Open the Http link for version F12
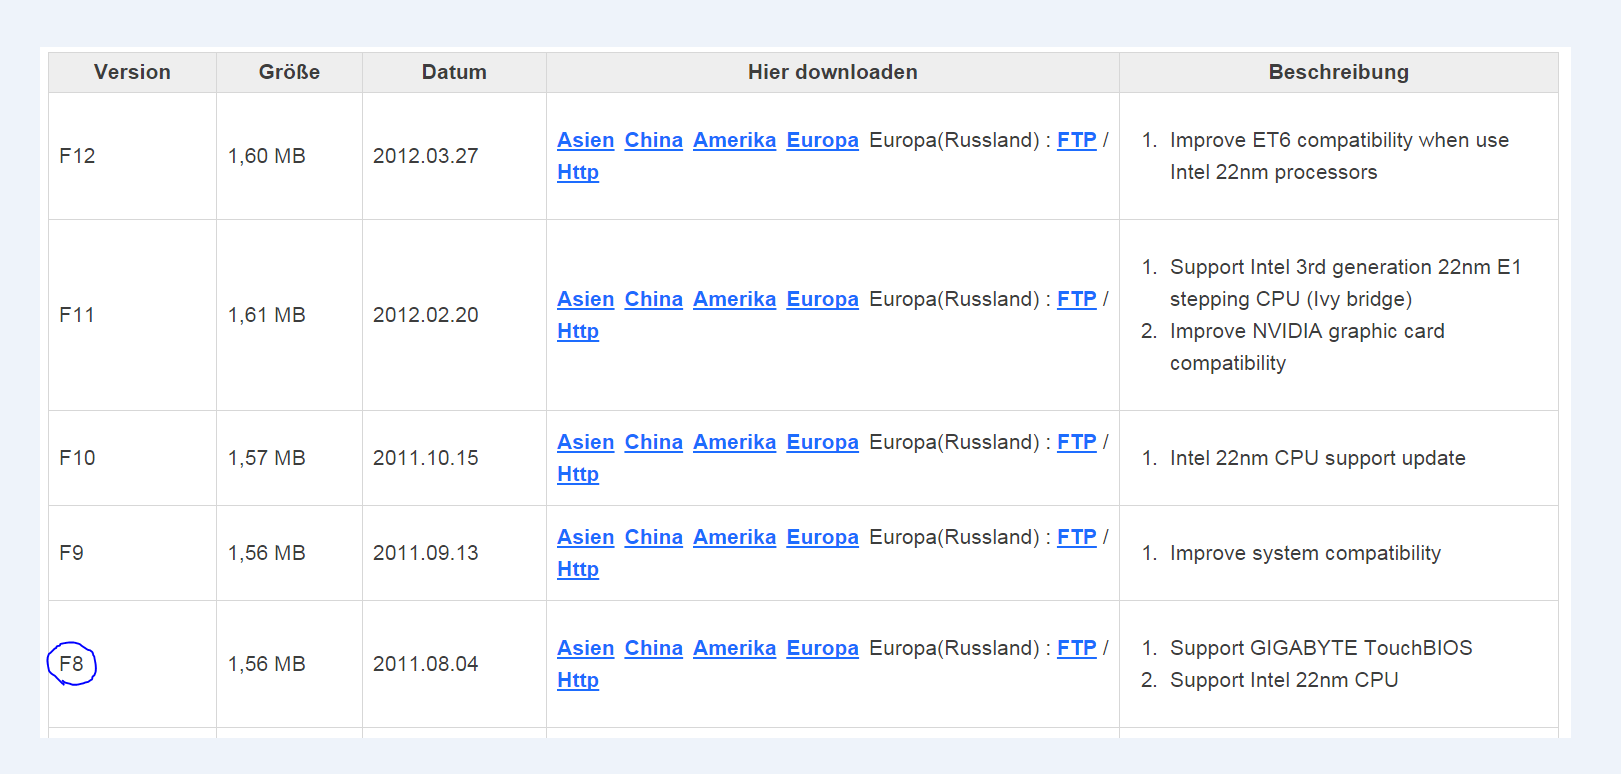Image resolution: width=1621 pixels, height=774 pixels. [x=578, y=173]
